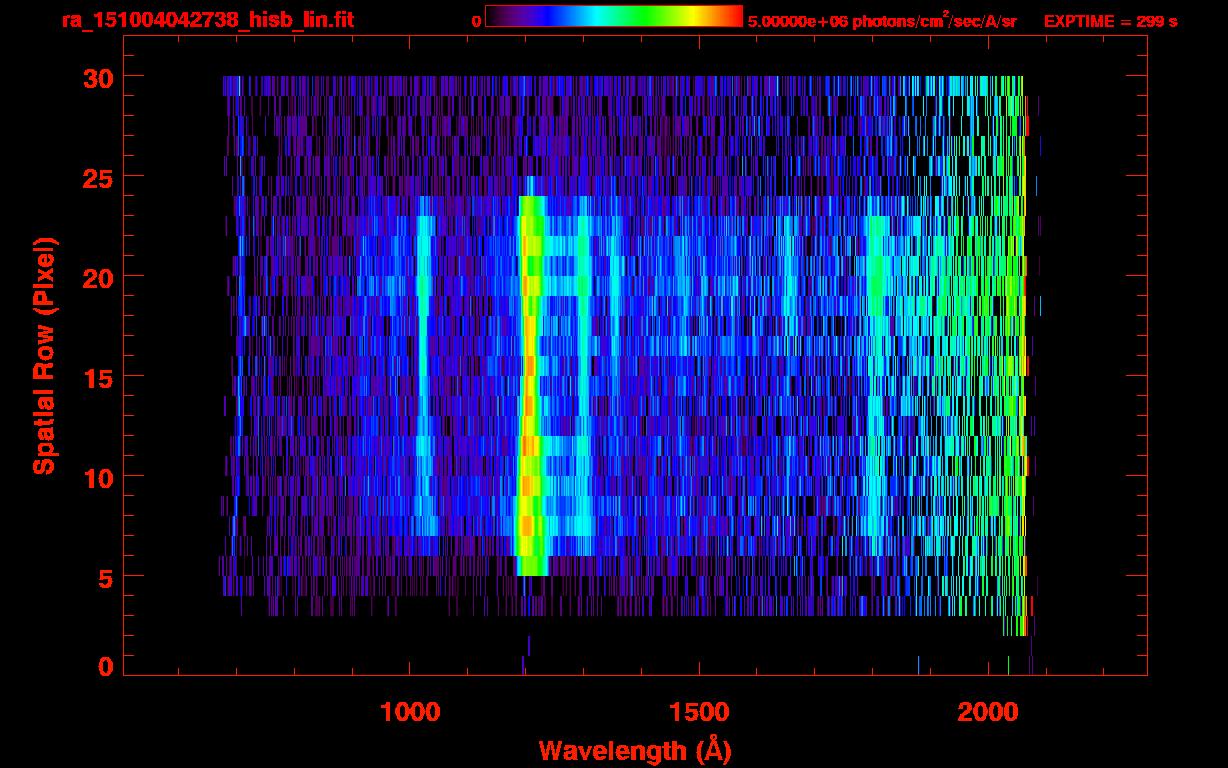Select the red end of the color bar
The height and width of the screenshot is (768, 1228).
732,16
